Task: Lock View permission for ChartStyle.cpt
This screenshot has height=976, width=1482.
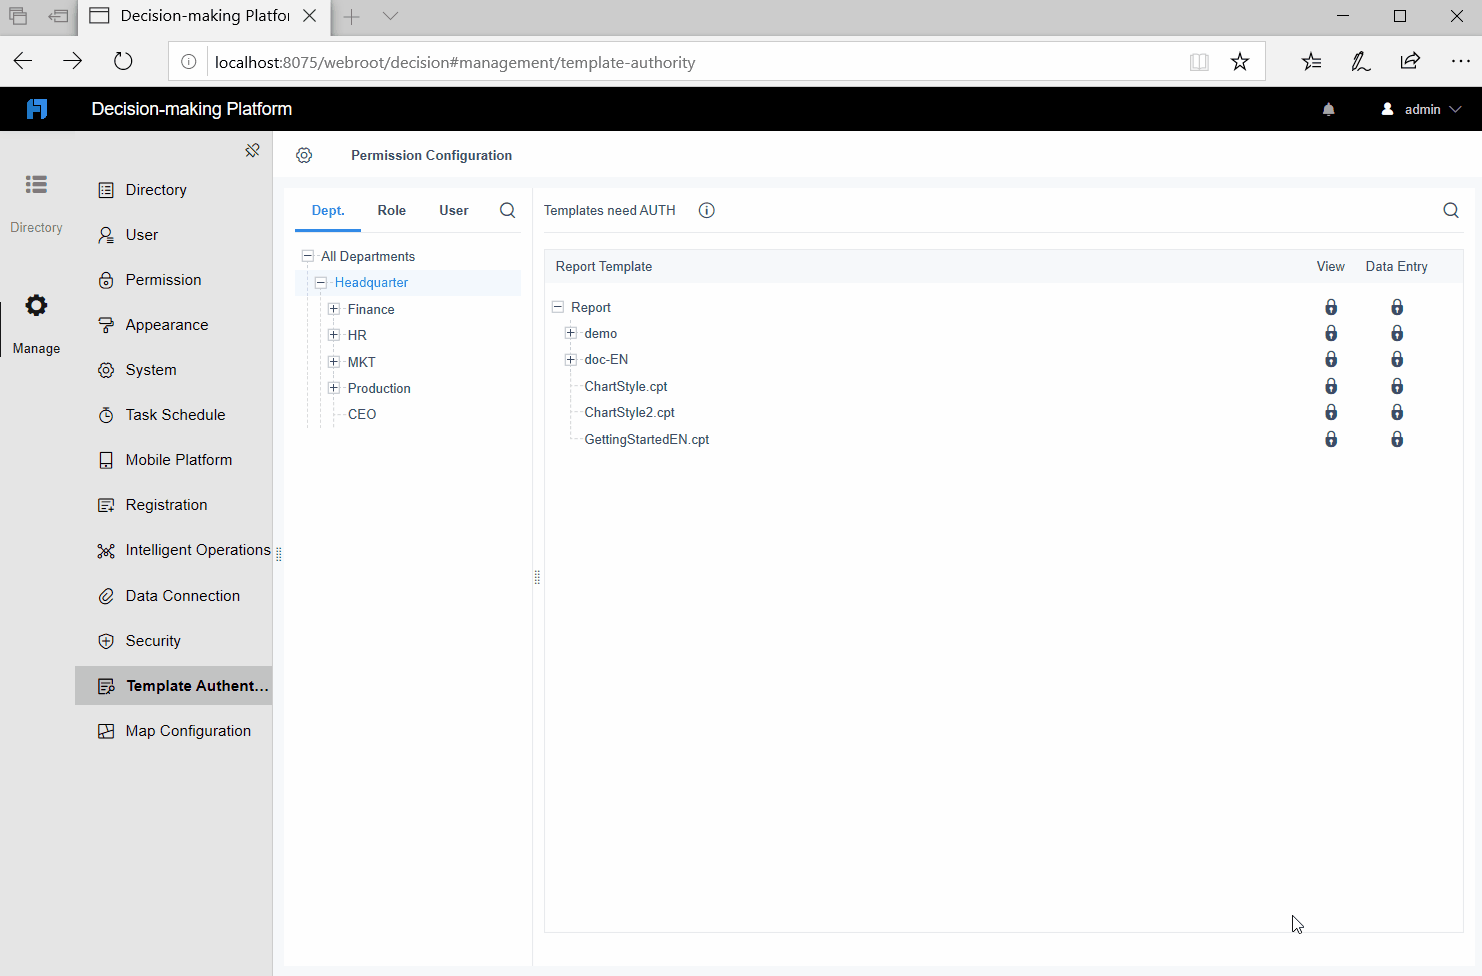Action: pyautogui.click(x=1330, y=385)
